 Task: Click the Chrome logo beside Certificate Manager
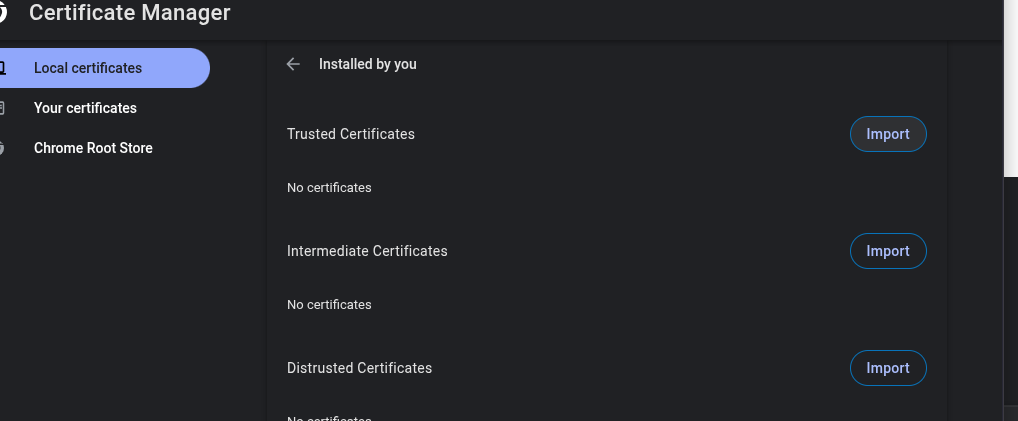coord(3,13)
